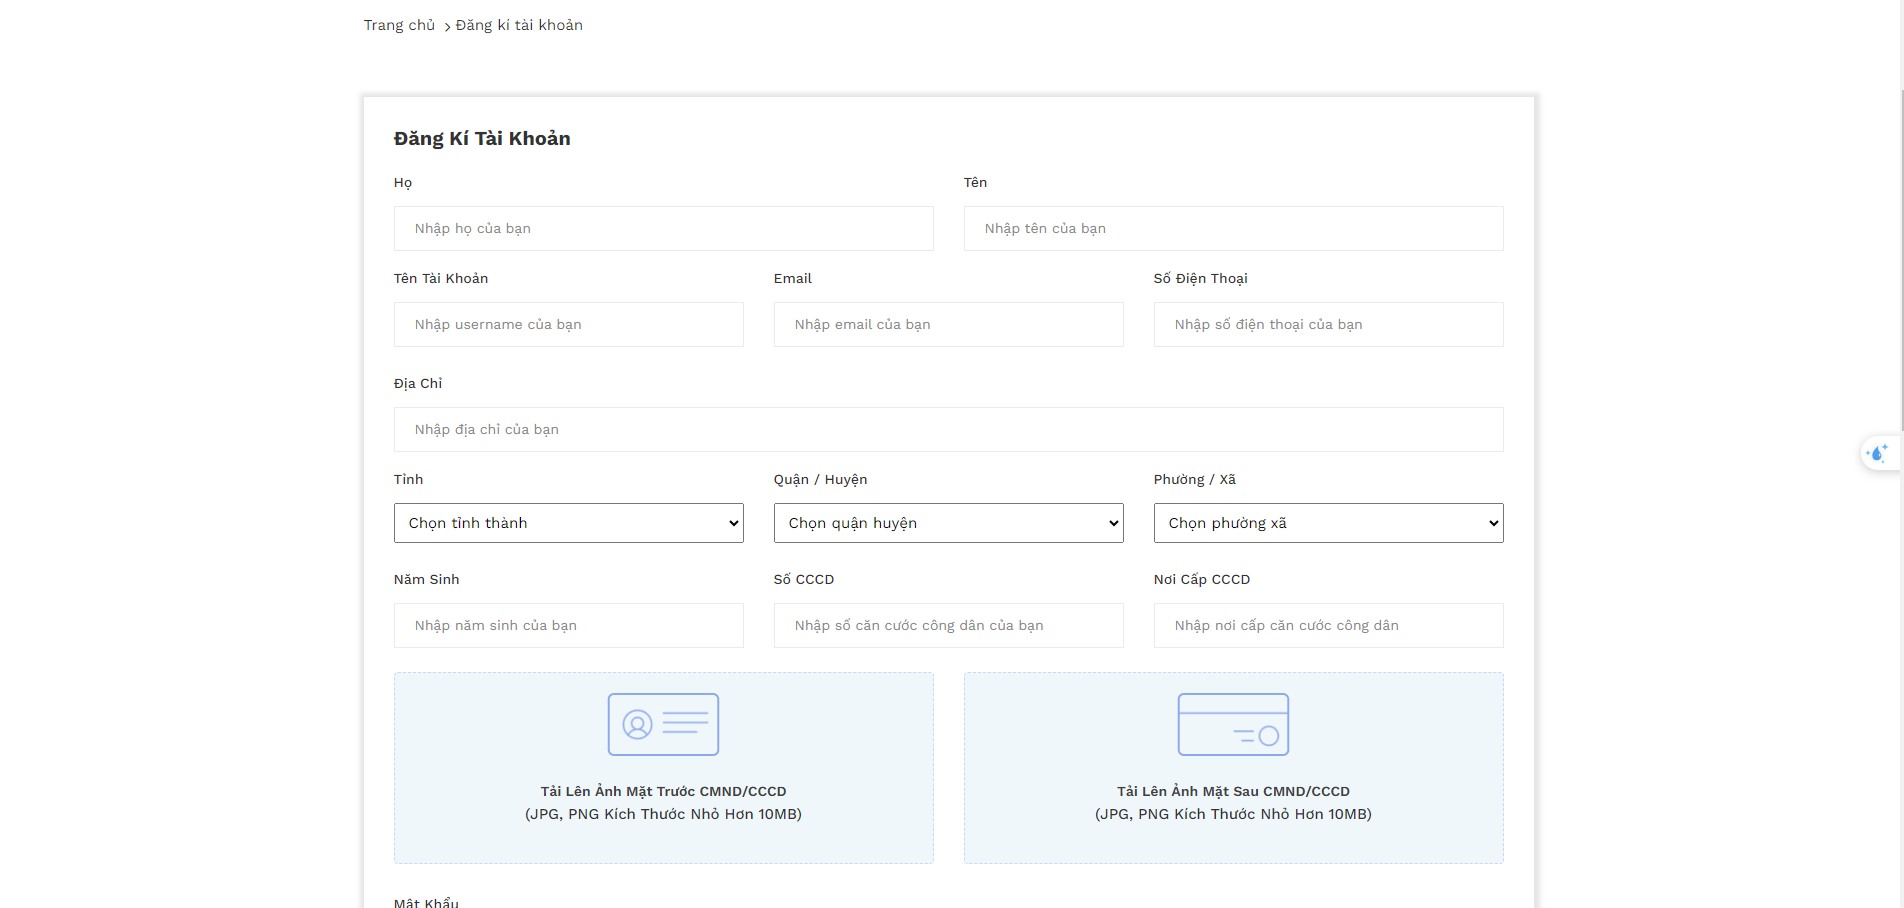Click Tải Lên Ảnh Mặt Trước CMND/CCCD text
Screen dimensions: 1904x908
pos(663,791)
